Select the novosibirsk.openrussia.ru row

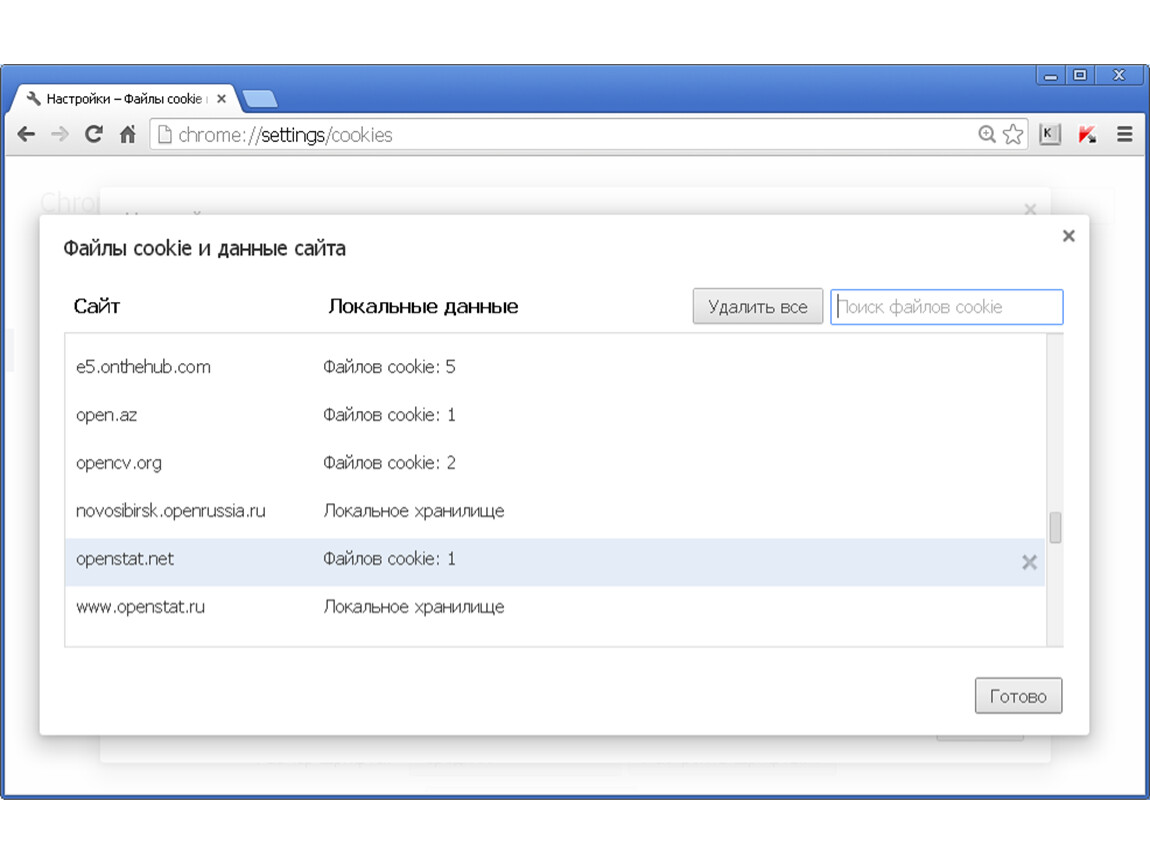(555, 511)
